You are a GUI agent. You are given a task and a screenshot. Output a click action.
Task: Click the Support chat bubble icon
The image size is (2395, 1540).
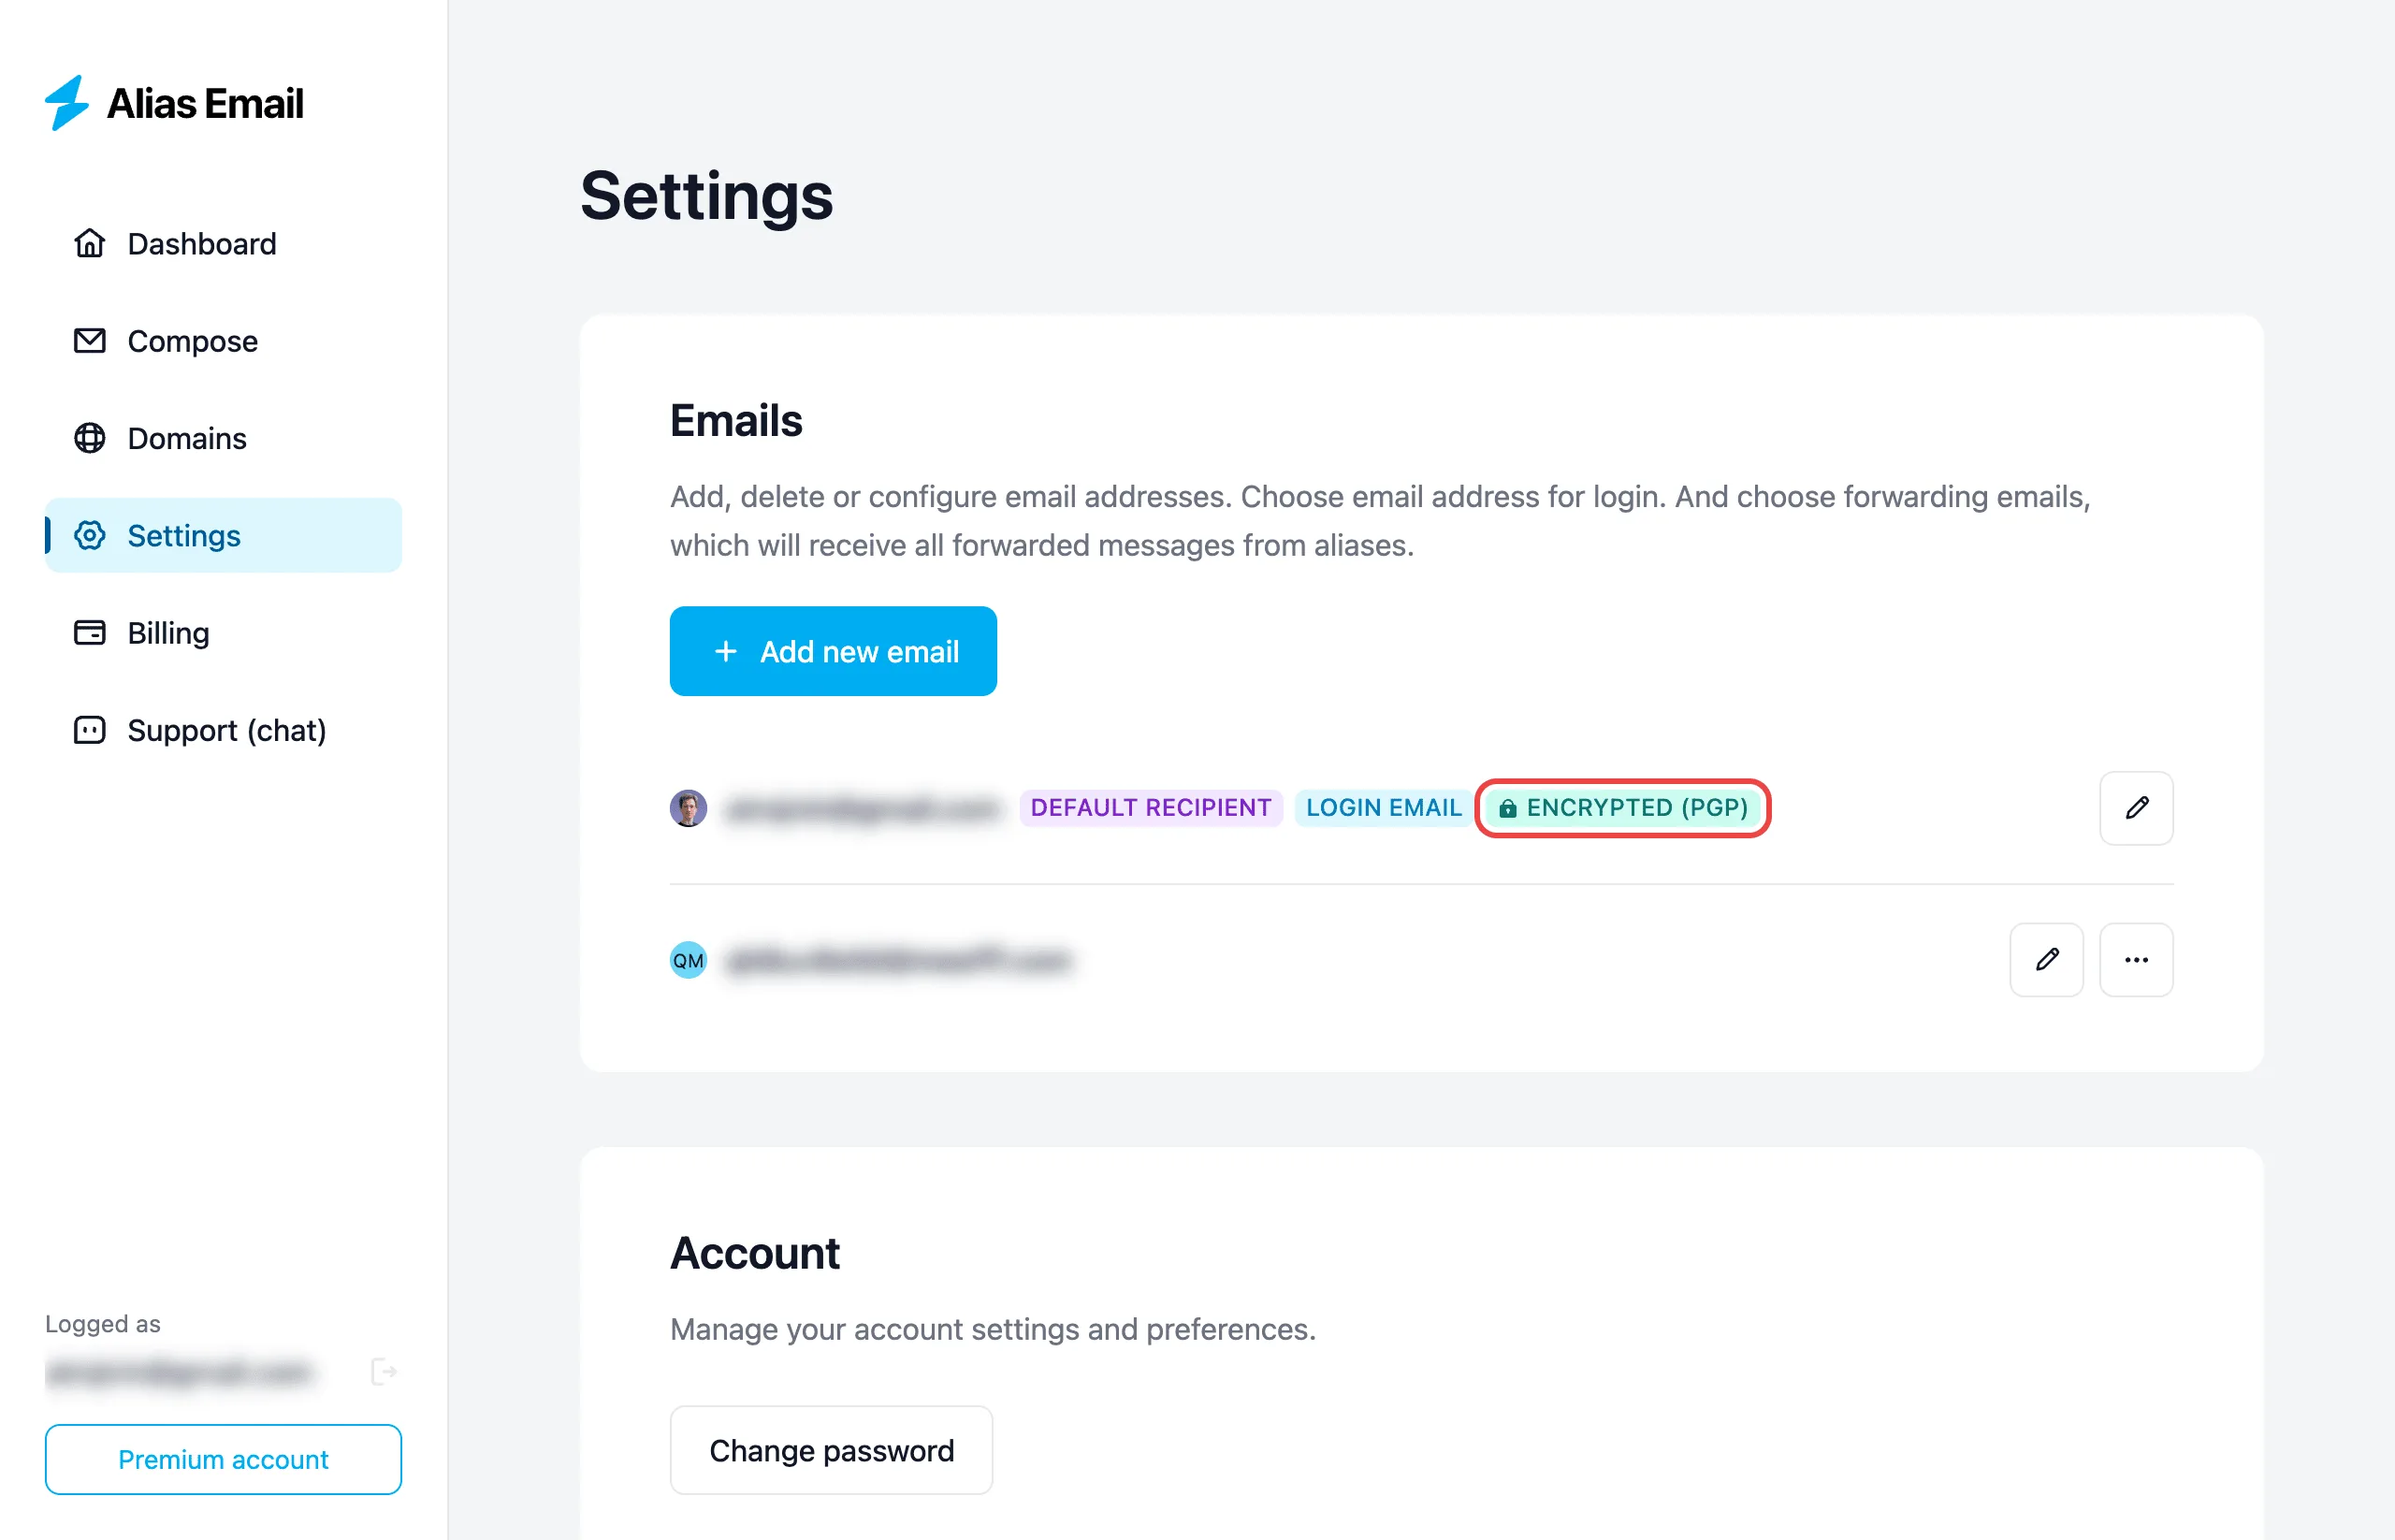tap(90, 730)
